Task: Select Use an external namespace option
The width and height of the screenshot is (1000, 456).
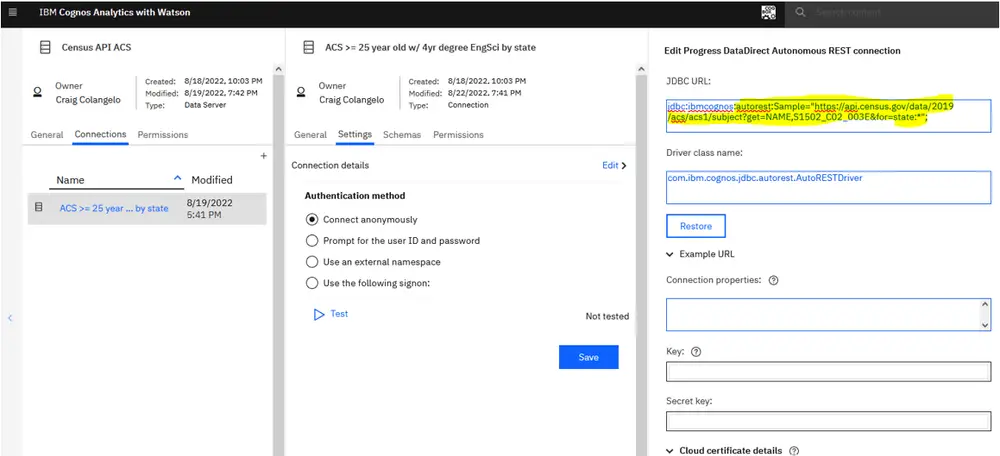Action: pyautogui.click(x=312, y=261)
